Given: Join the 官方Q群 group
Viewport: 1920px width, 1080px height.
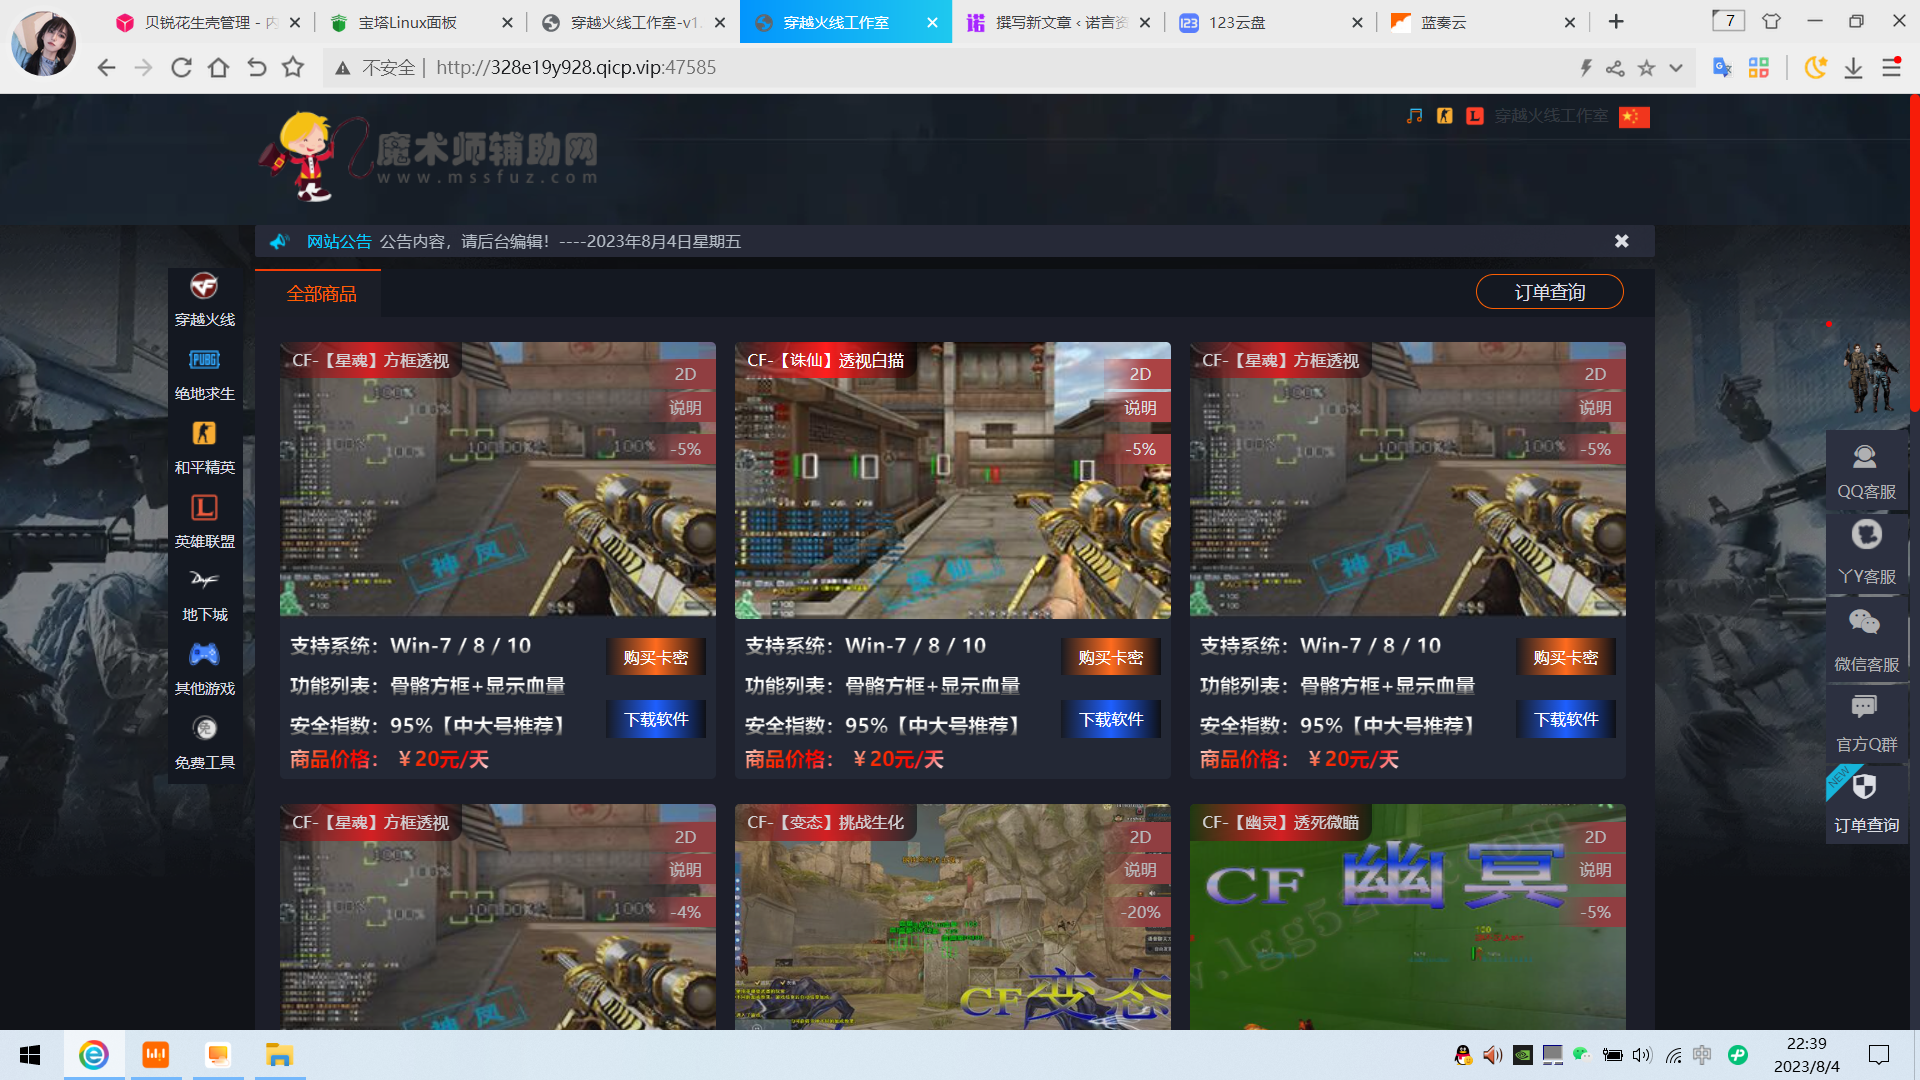Looking at the screenshot, I should click(1866, 724).
